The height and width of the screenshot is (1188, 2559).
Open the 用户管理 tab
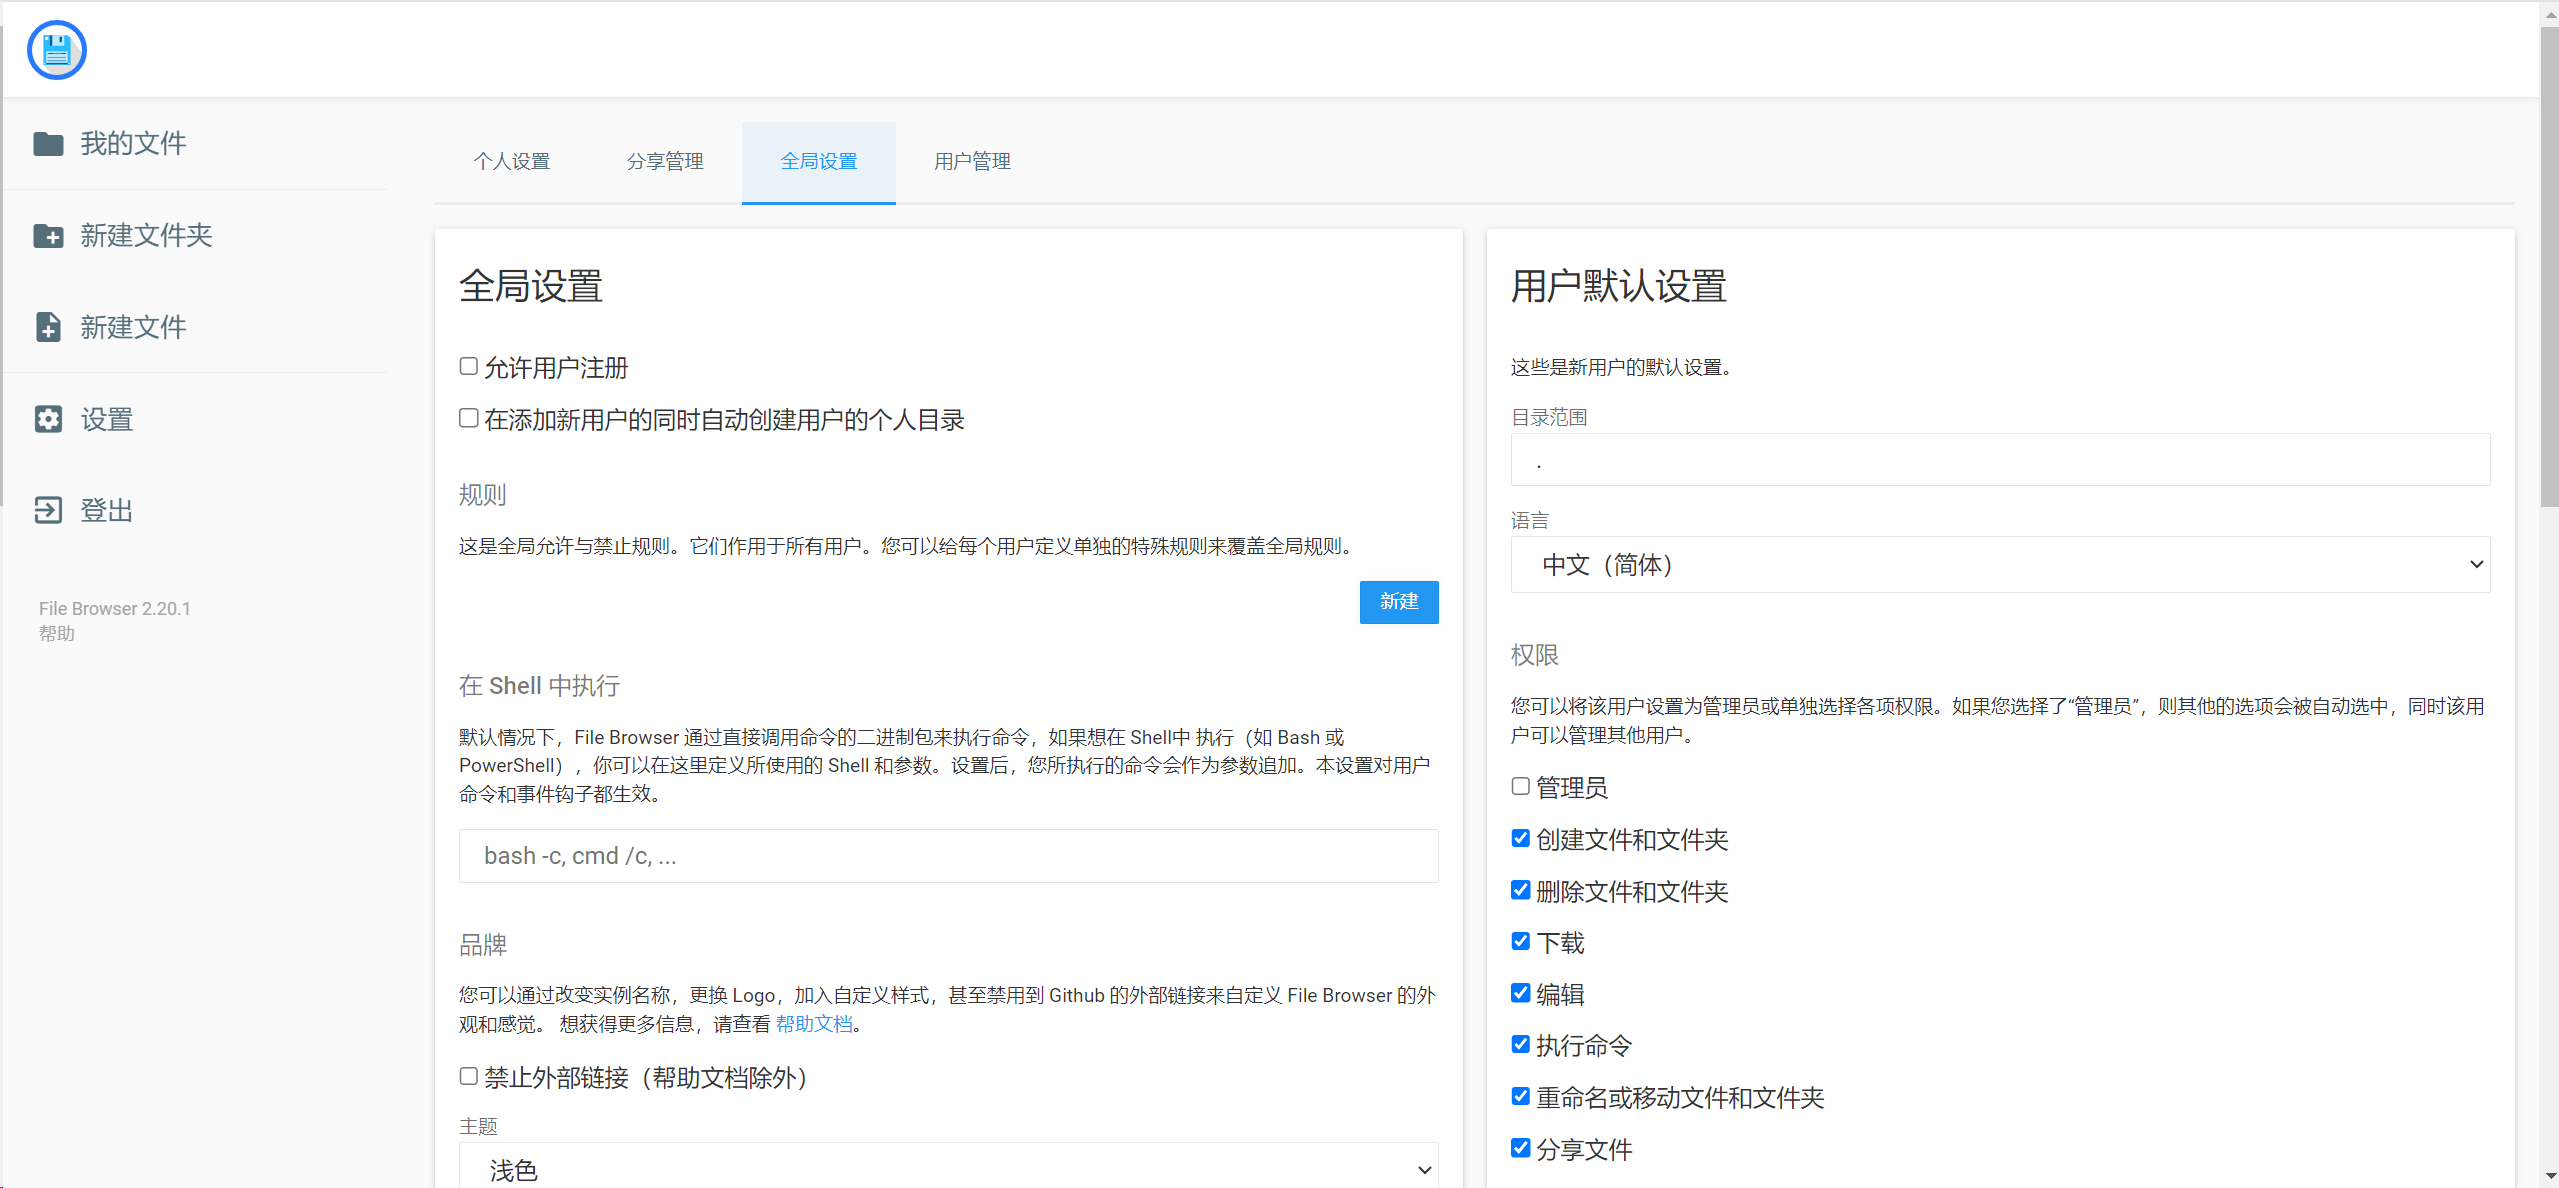[x=972, y=162]
